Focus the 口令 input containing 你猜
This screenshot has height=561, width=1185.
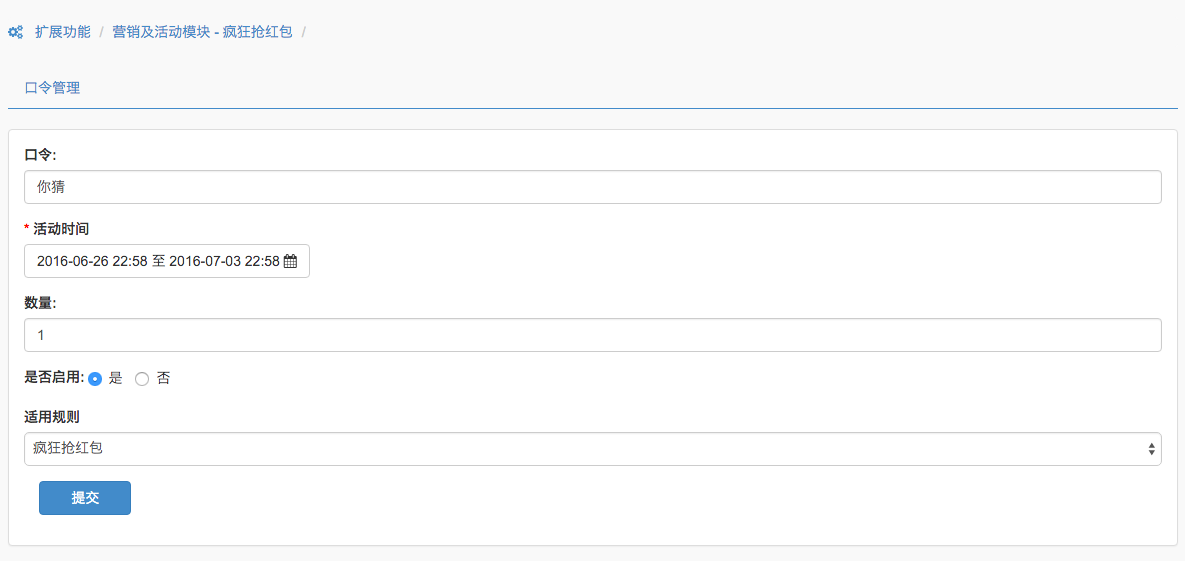592,187
